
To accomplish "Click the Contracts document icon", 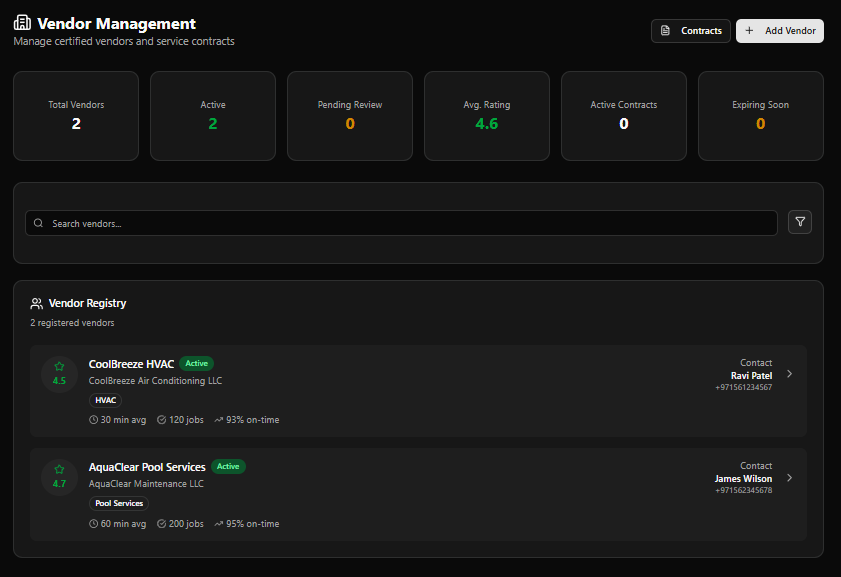I will [x=665, y=31].
